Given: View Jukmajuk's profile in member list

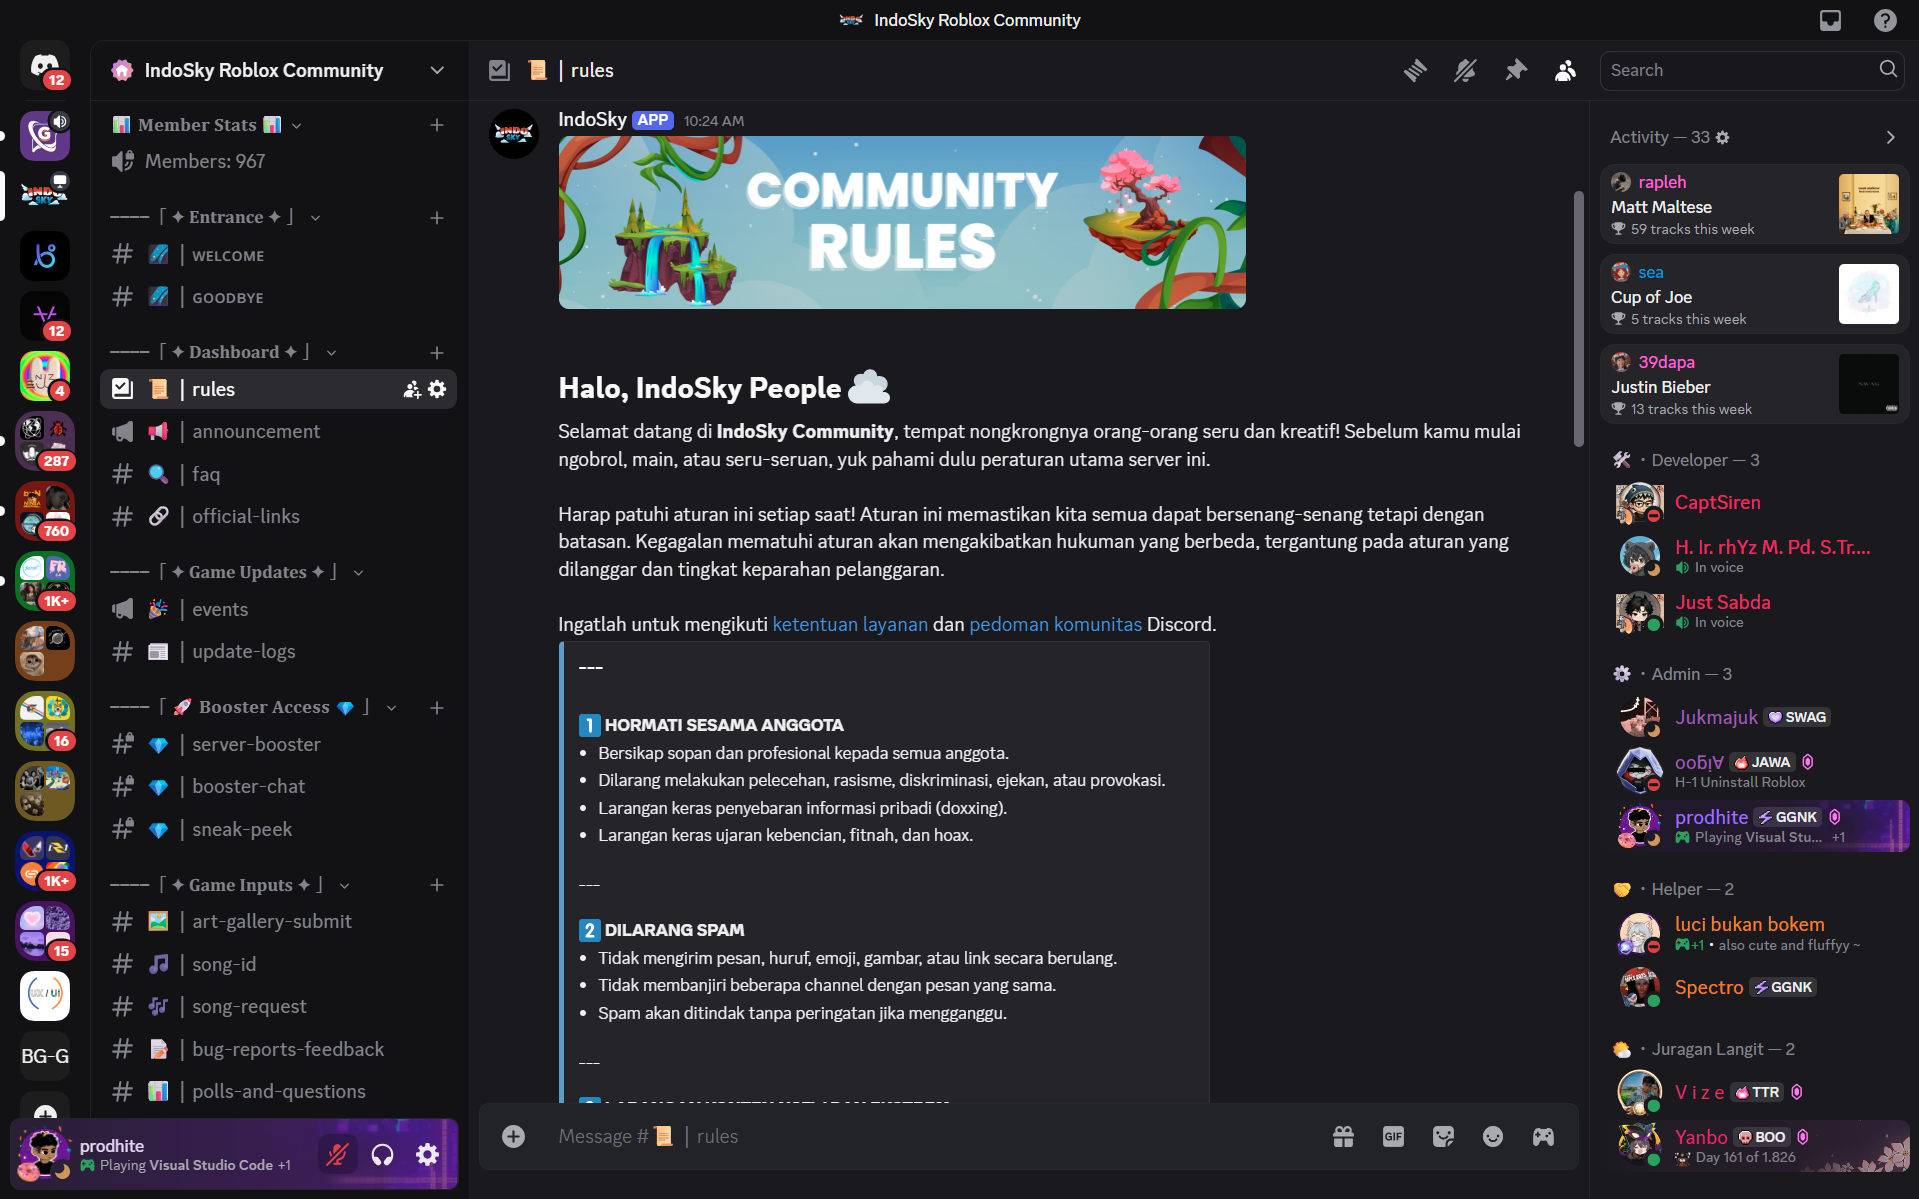Looking at the screenshot, I should click(1755, 717).
